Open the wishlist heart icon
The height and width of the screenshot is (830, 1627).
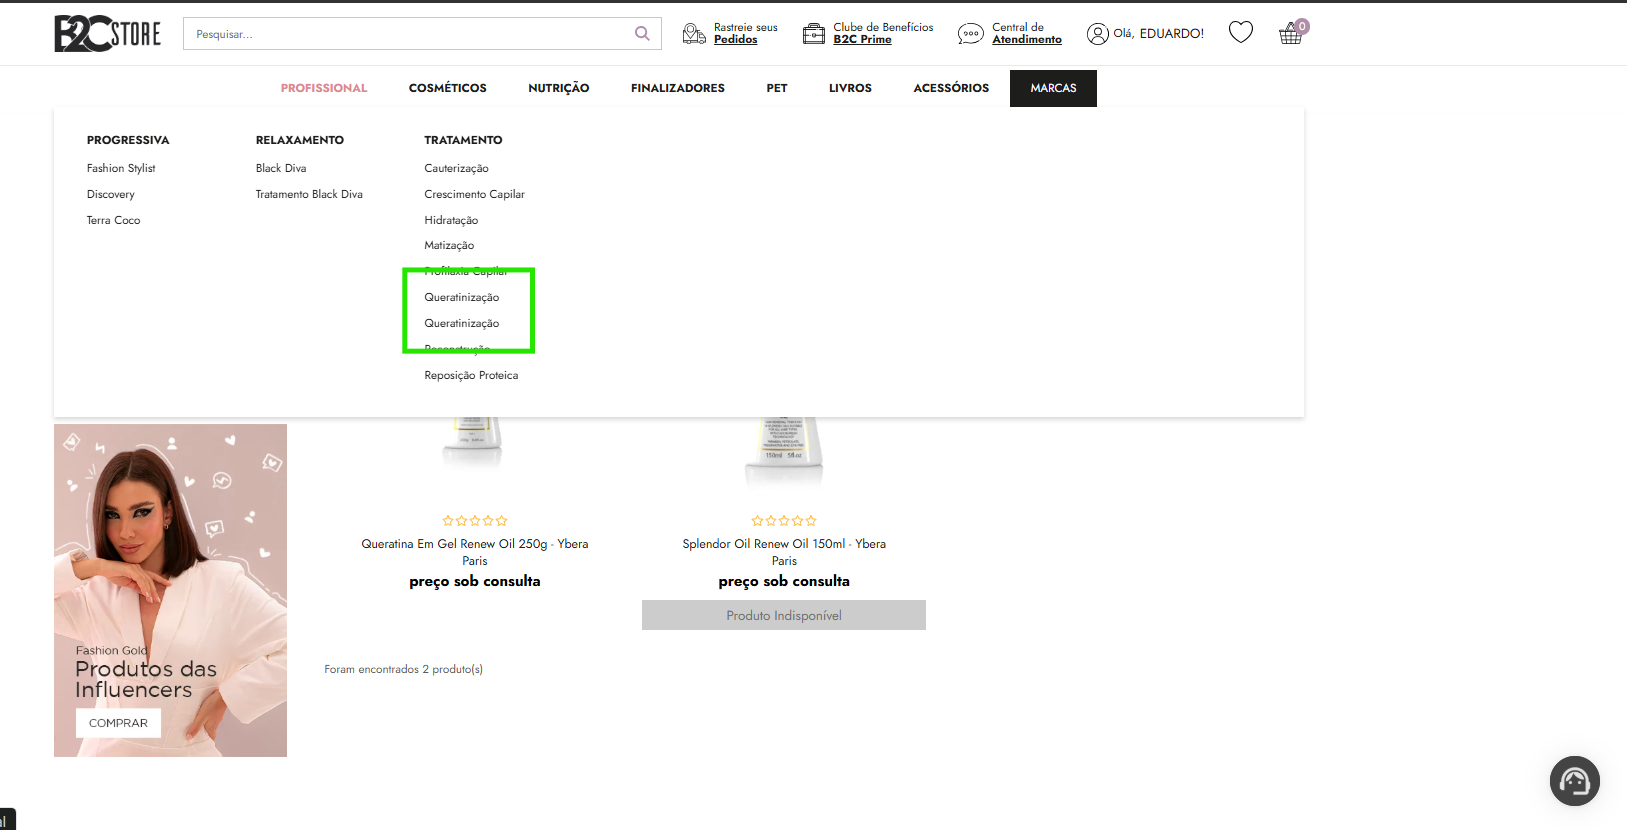click(x=1241, y=33)
